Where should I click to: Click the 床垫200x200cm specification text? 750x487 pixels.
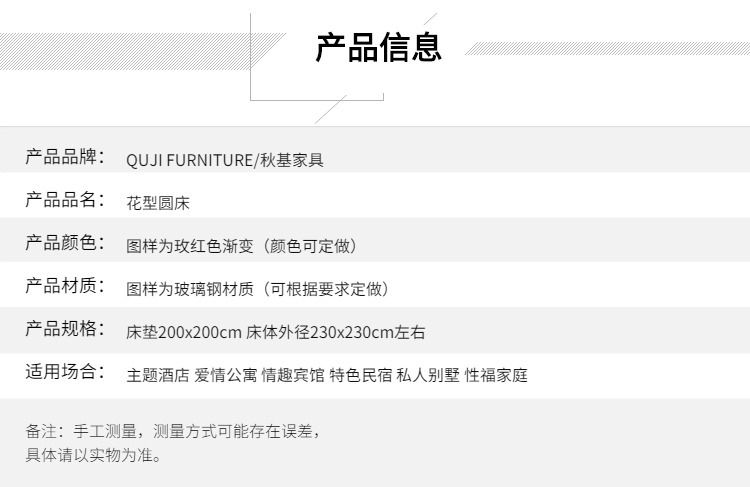tap(184, 332)
